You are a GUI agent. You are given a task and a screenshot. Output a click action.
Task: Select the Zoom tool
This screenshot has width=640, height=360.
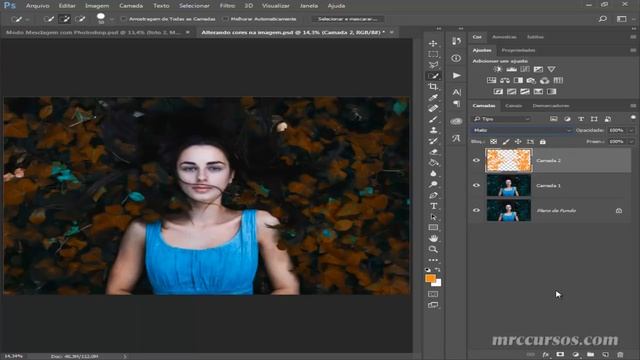tap(433, 249)
